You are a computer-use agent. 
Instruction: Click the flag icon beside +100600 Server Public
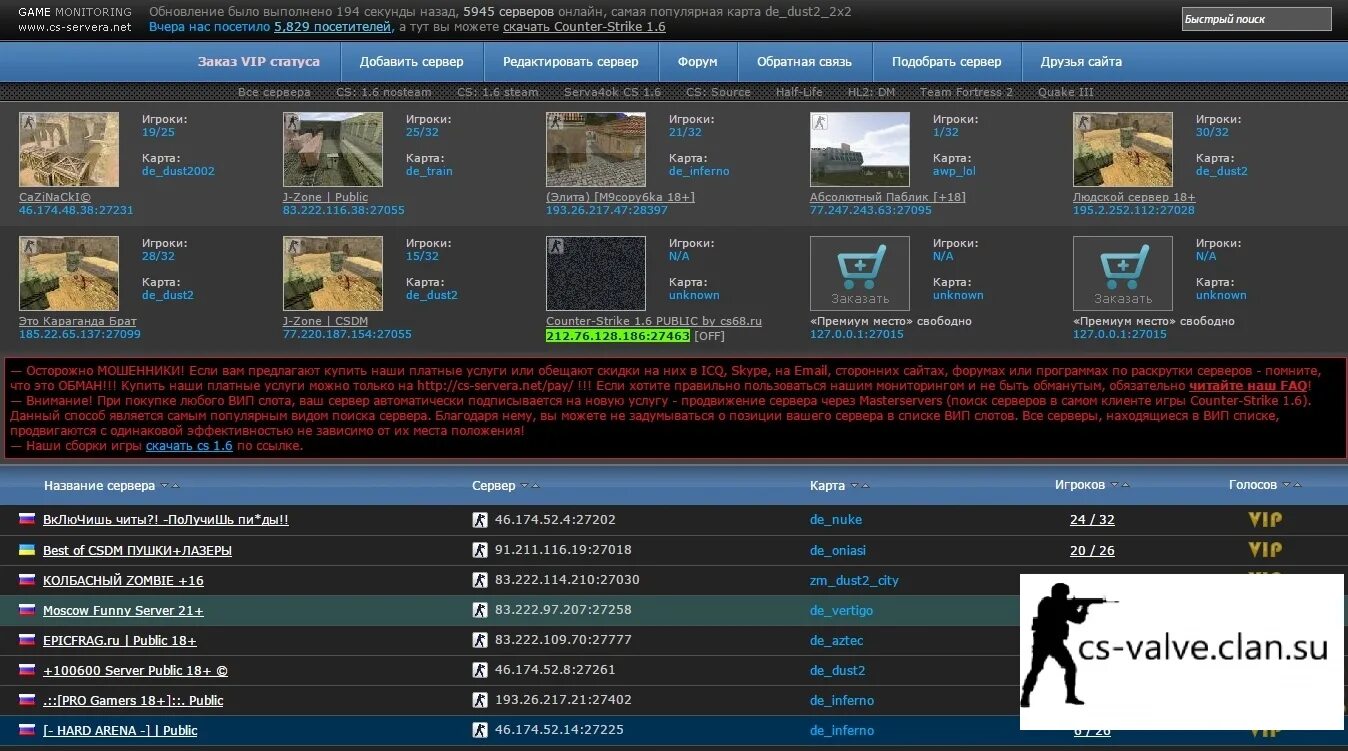27,670
